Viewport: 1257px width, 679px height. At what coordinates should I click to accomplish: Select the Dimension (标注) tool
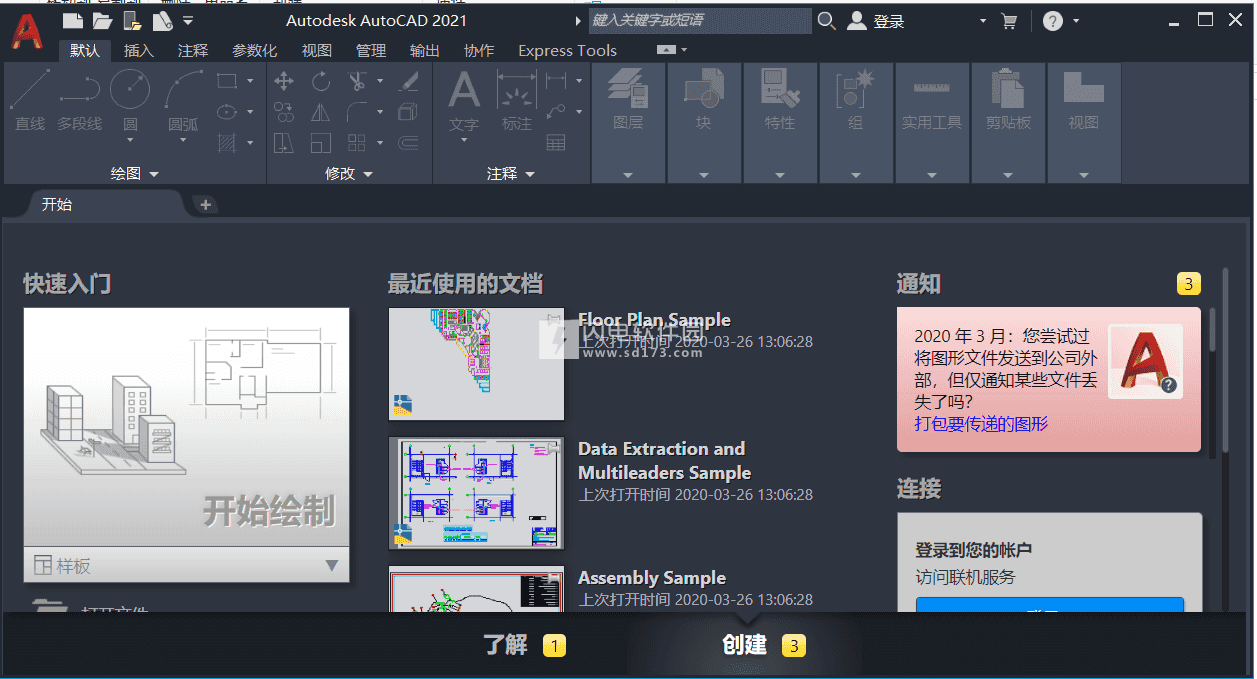(517, 101)
